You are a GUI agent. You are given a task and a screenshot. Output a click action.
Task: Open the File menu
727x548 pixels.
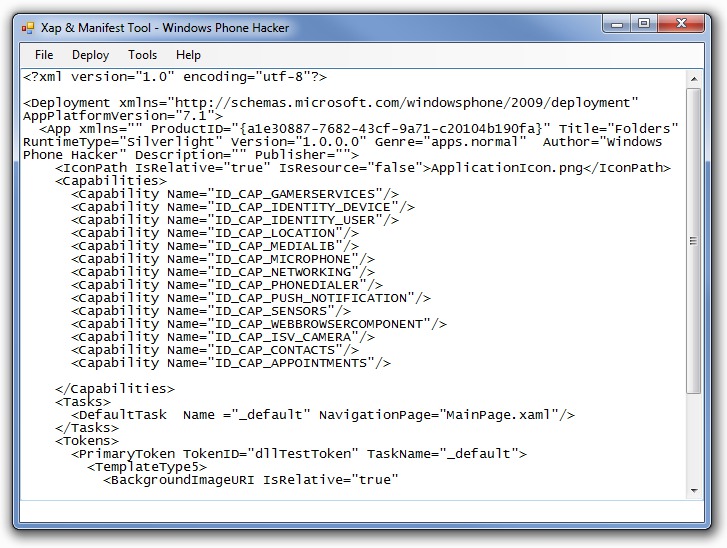point(44,55)
